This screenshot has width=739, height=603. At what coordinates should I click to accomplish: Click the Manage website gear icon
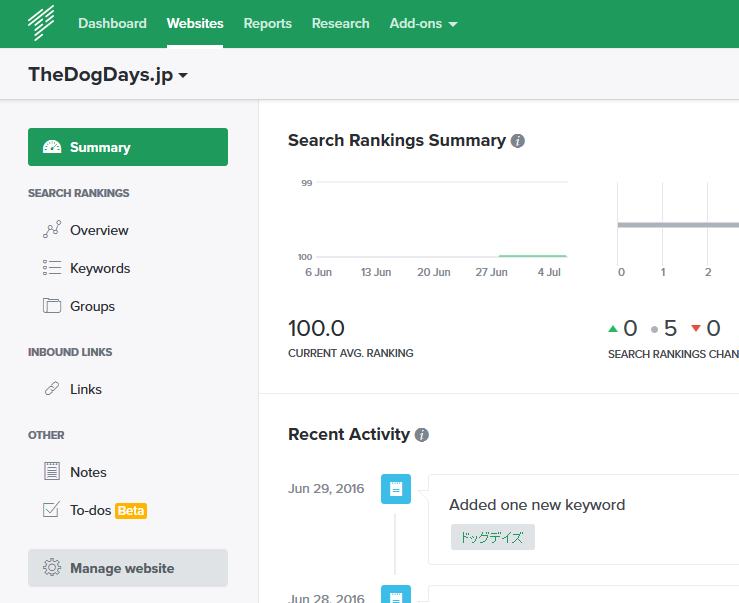click(x=52, y=567)
